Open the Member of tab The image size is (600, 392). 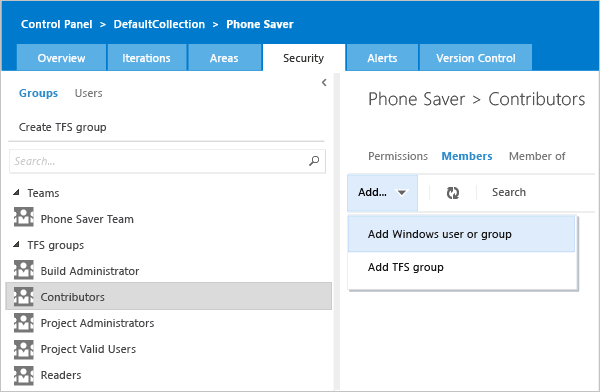tap(537, 156)
